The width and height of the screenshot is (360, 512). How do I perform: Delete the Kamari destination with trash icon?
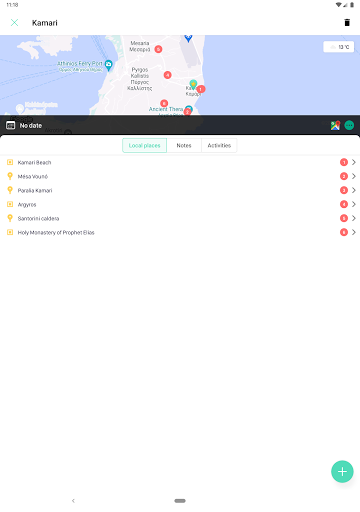[x=347, y=23]
